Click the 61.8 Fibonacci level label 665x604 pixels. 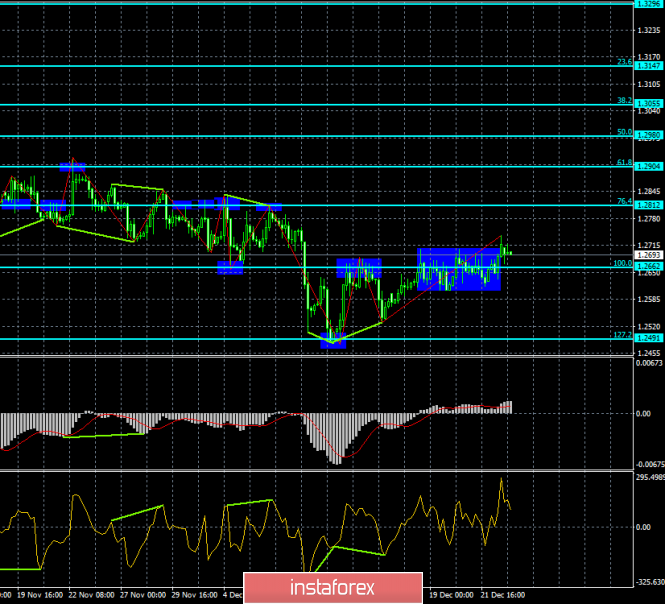[x=624, y=162]
